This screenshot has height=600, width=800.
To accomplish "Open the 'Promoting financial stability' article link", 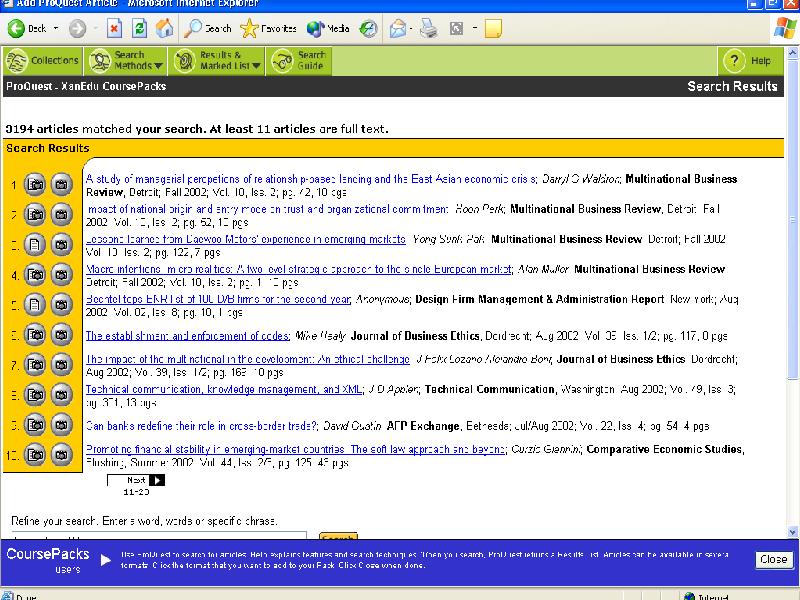I will click(x=296, y=449).
